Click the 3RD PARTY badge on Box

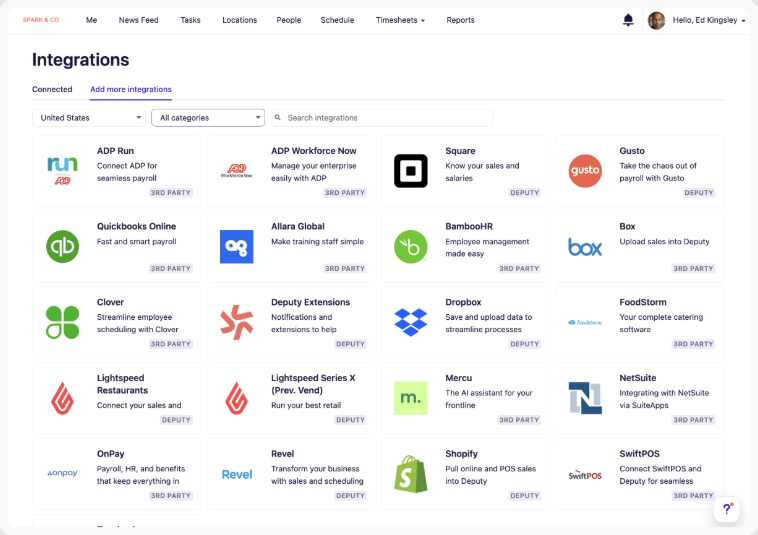(x=693, y=269)
